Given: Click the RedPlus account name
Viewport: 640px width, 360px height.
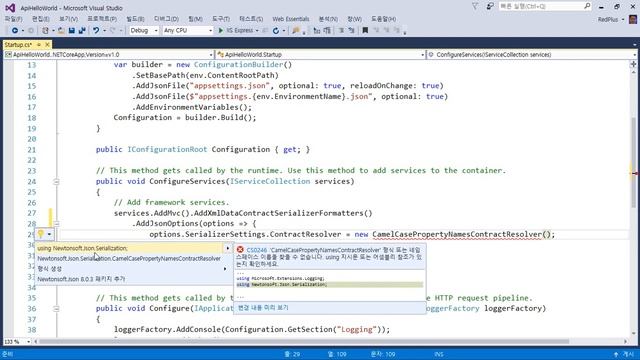Looking at the screenshot, I should tap(608, 20).
